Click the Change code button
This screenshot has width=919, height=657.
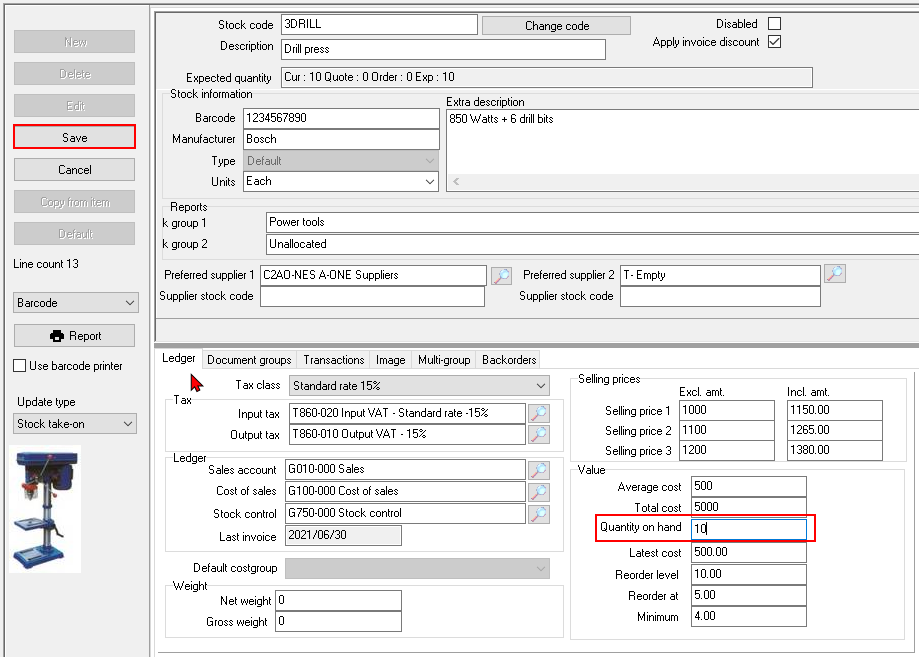point(556,25)
